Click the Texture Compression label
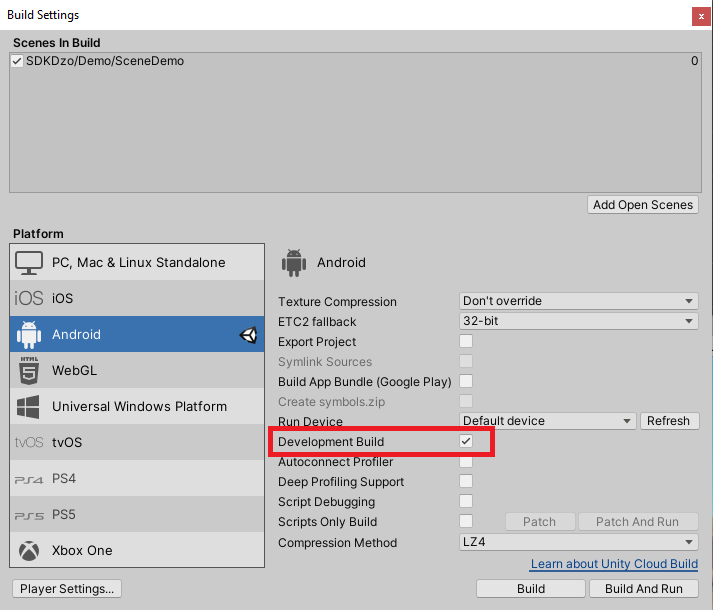The image size is (713, 610). [337, 302]
